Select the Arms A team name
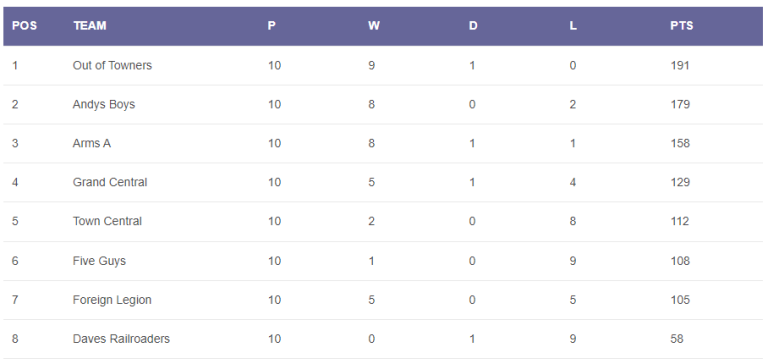Screen dimensions: 768x364 [x=92, y=143]
